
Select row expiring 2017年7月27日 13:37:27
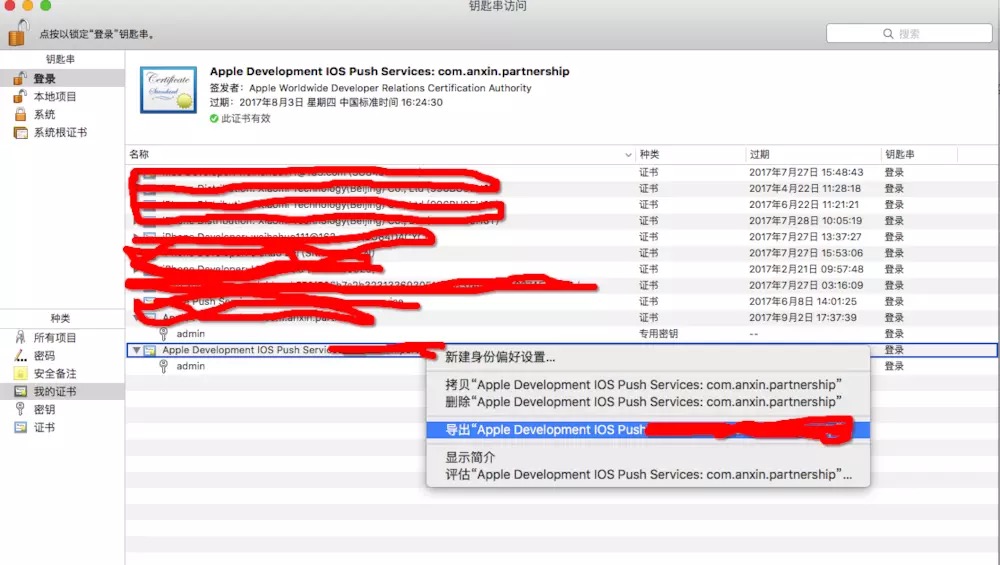click(561, 237)
